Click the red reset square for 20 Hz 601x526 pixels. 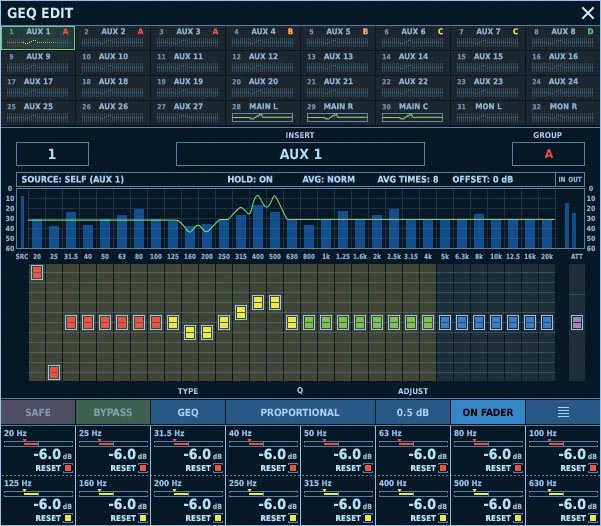point(67,467)
